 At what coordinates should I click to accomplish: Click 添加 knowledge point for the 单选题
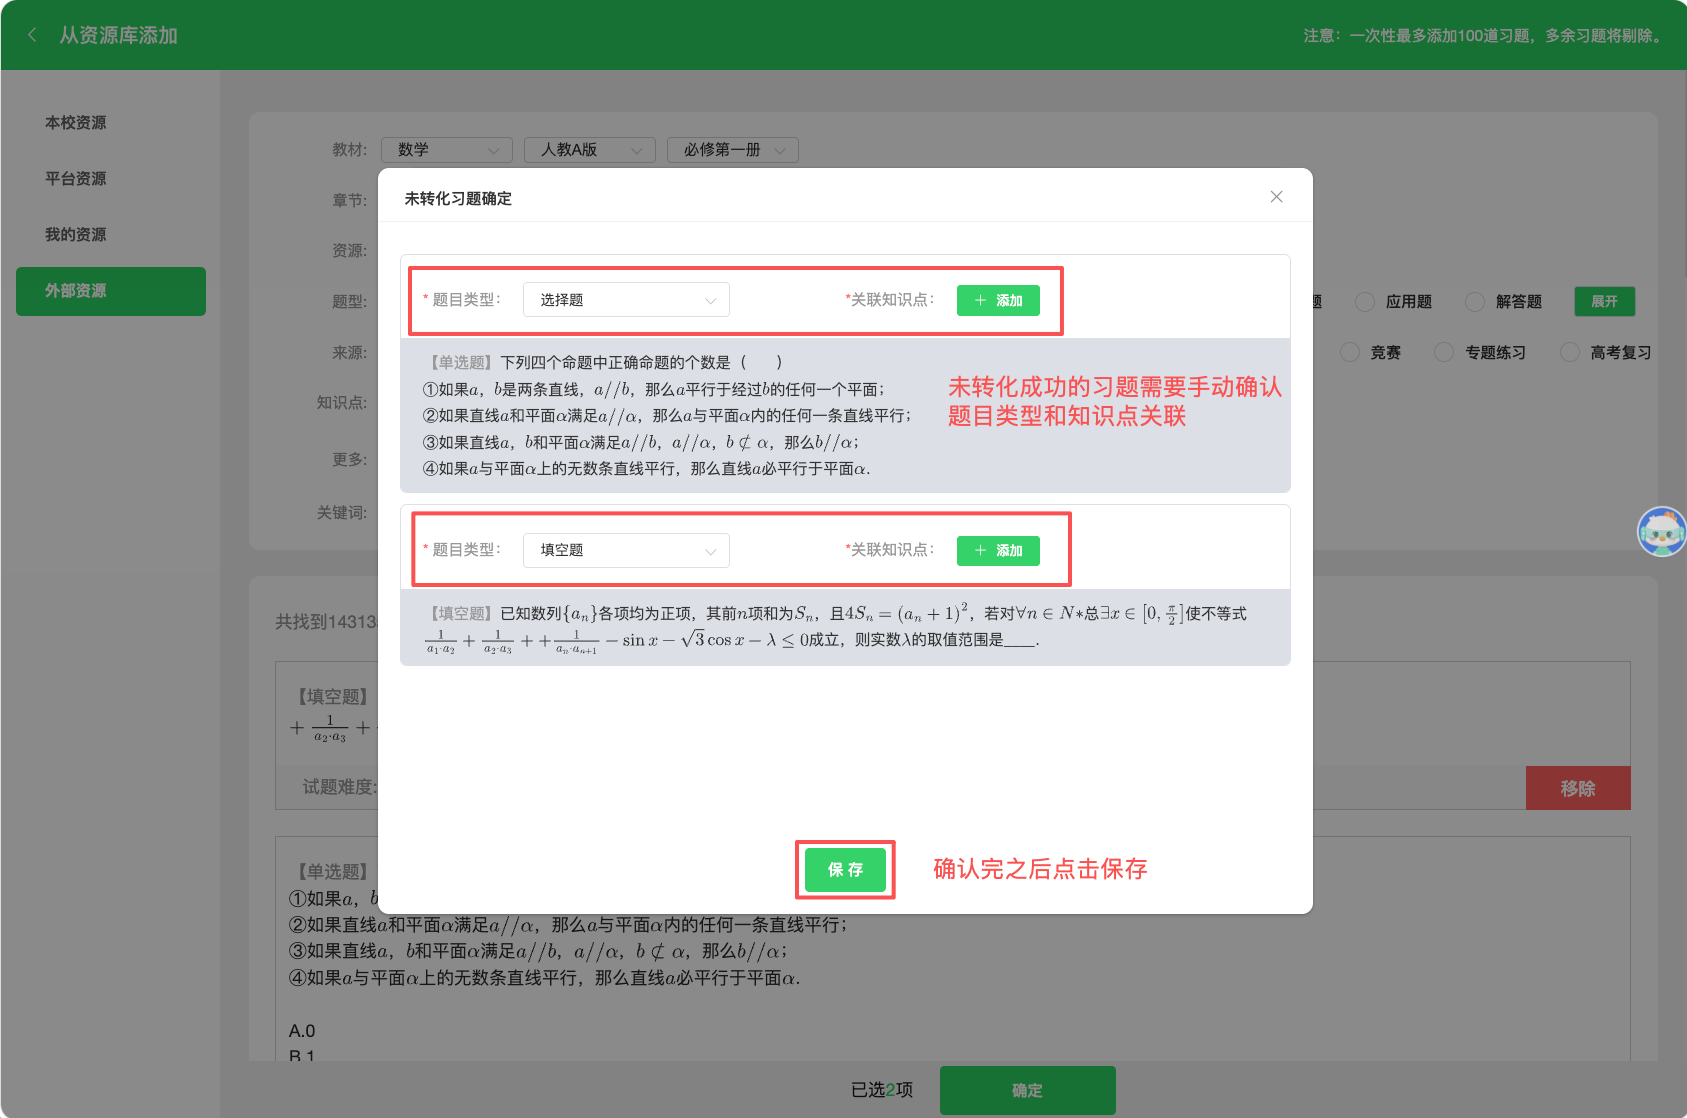(x=998, y=300)
